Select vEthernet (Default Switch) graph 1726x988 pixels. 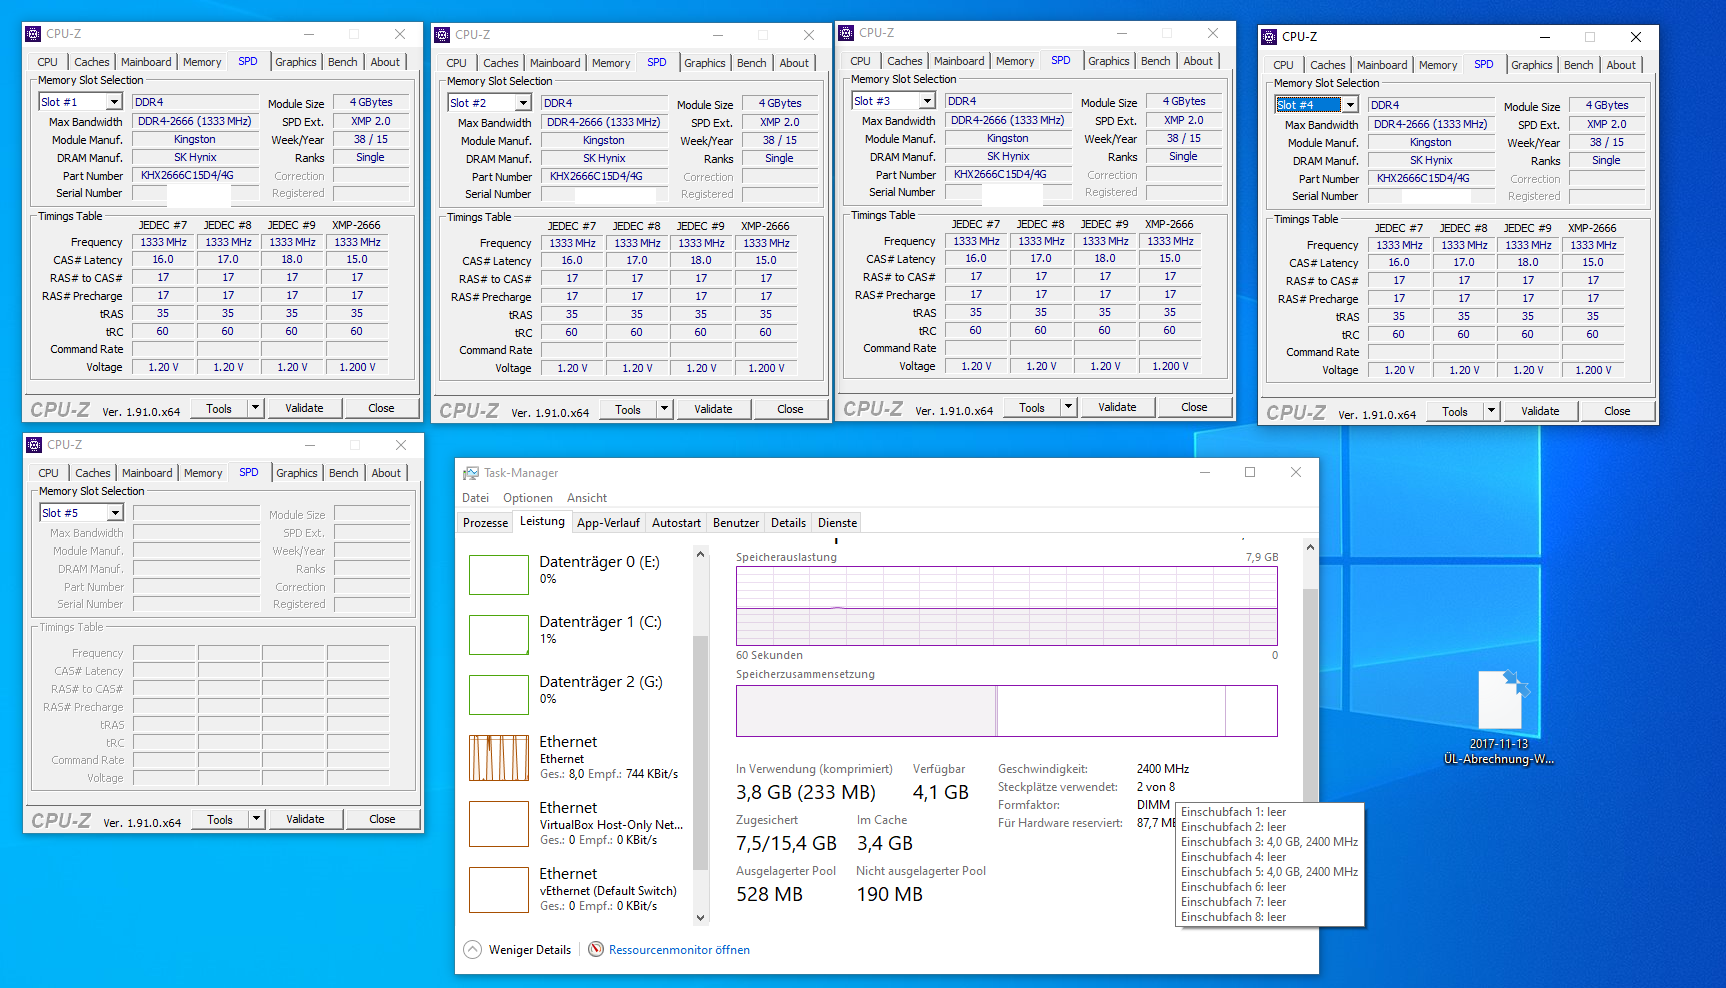[499, 890]
